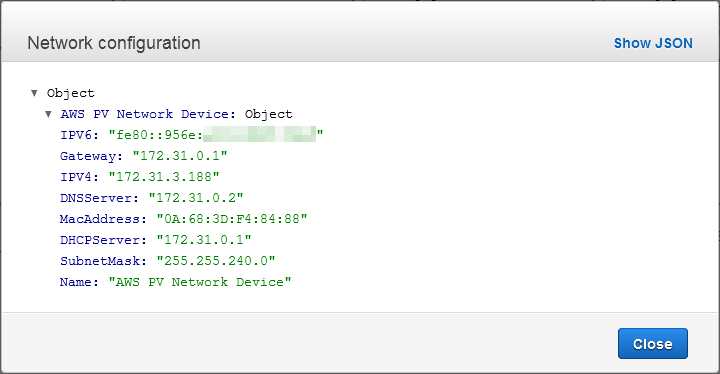This screenshot has width=720, height=374.
Task: Click the SubnetMask value 255.255.240.0
Action: click(x=216, y=261)
